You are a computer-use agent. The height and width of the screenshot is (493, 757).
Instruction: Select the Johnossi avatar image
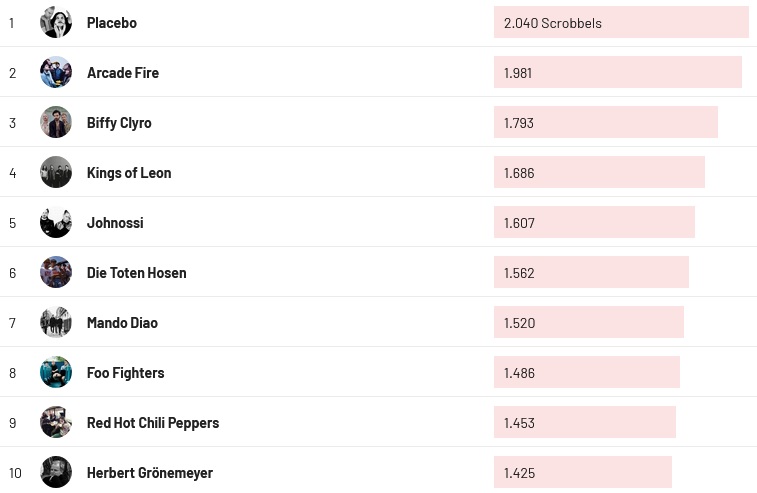56,222
